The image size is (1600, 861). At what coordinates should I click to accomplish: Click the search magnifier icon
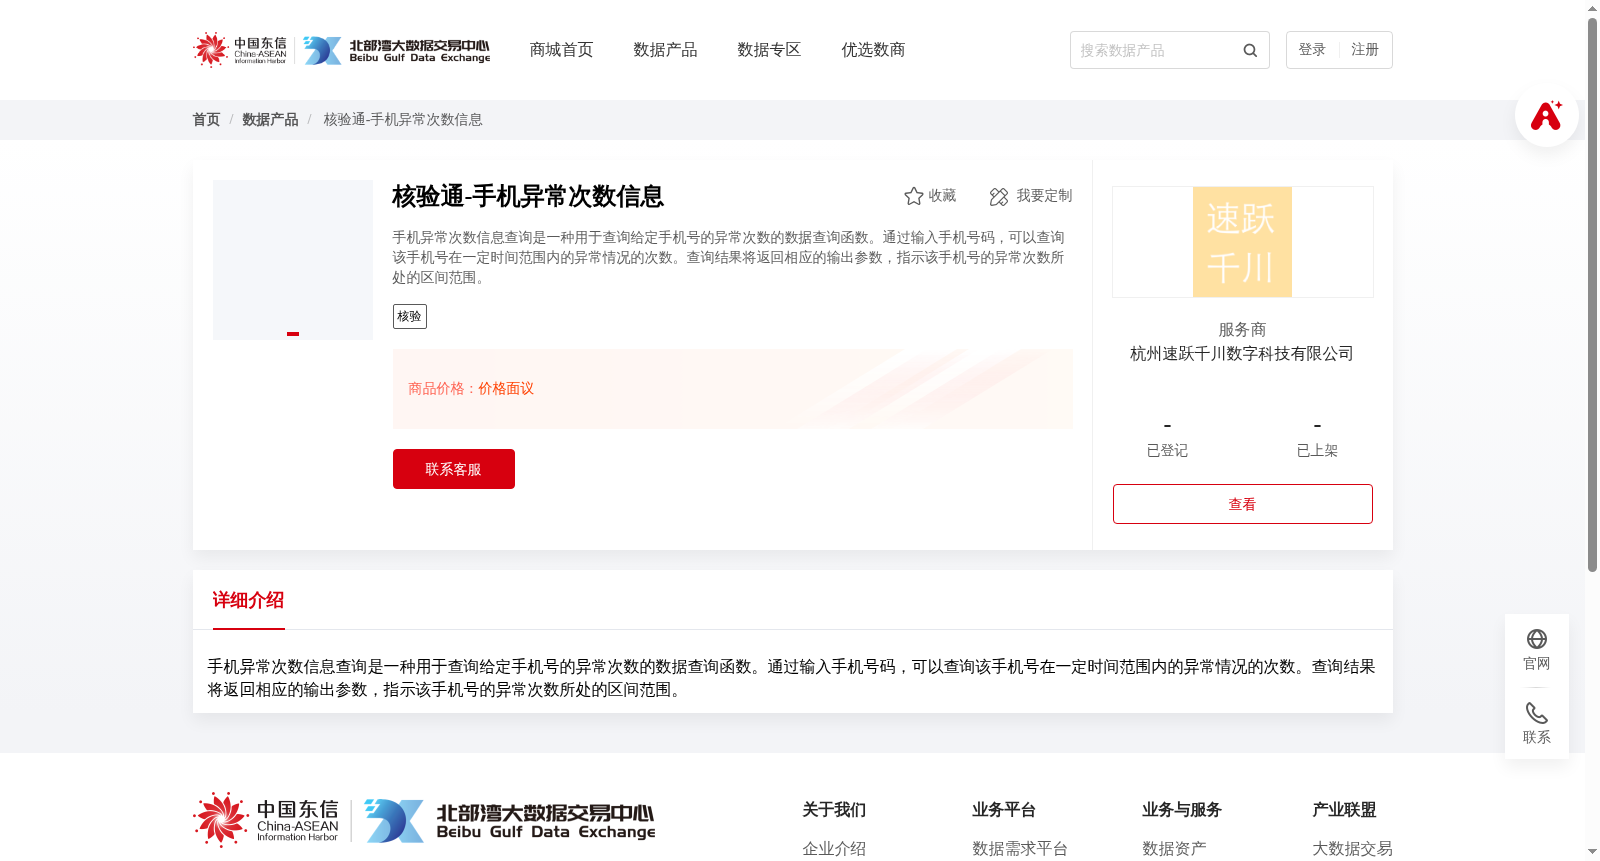pos(1250,50)
